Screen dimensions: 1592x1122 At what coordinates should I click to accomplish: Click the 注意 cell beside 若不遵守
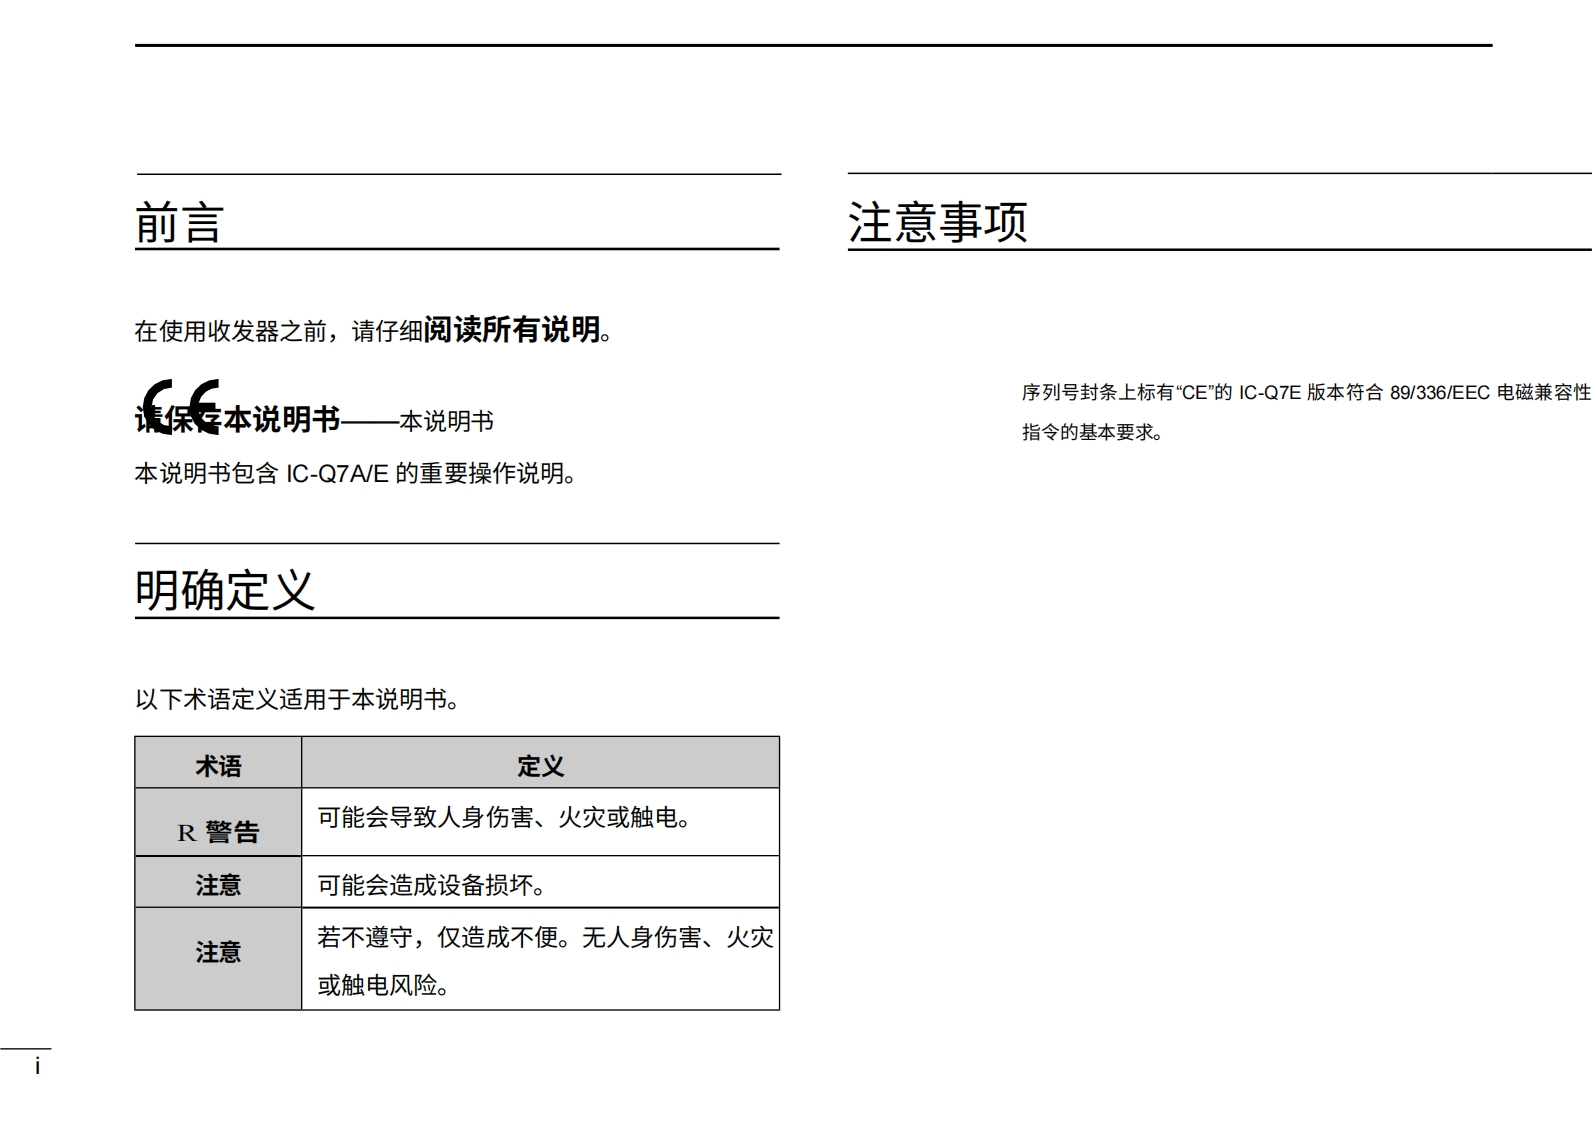tap(218, 952)
